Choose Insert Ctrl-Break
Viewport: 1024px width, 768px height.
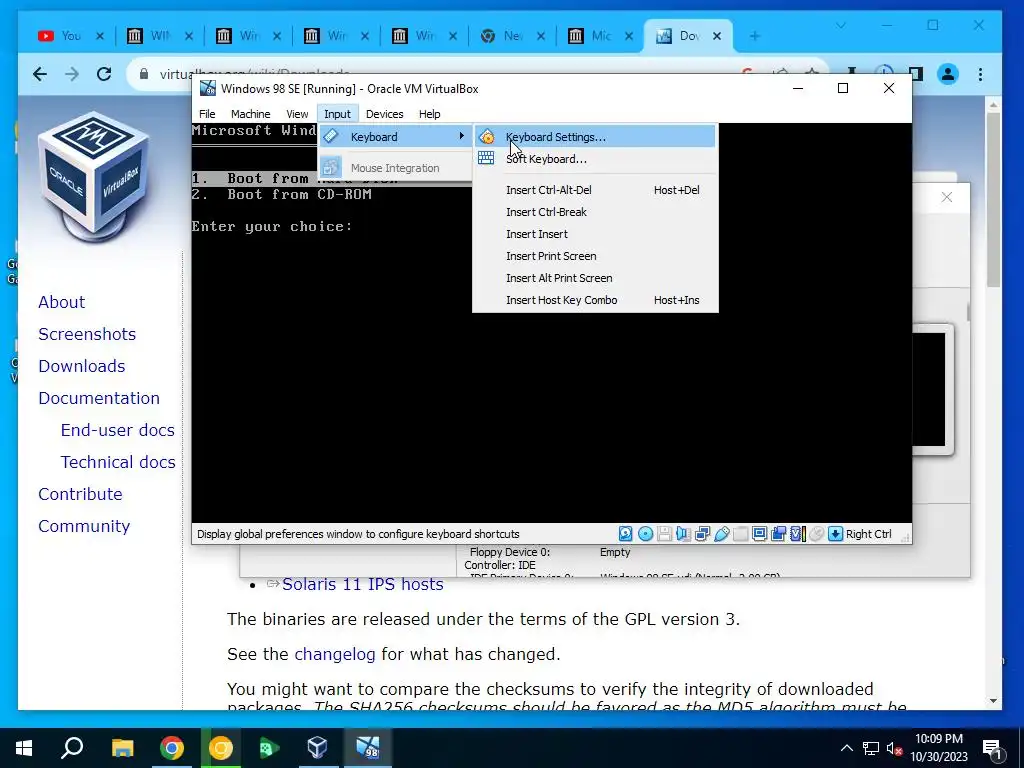(594, 212)
